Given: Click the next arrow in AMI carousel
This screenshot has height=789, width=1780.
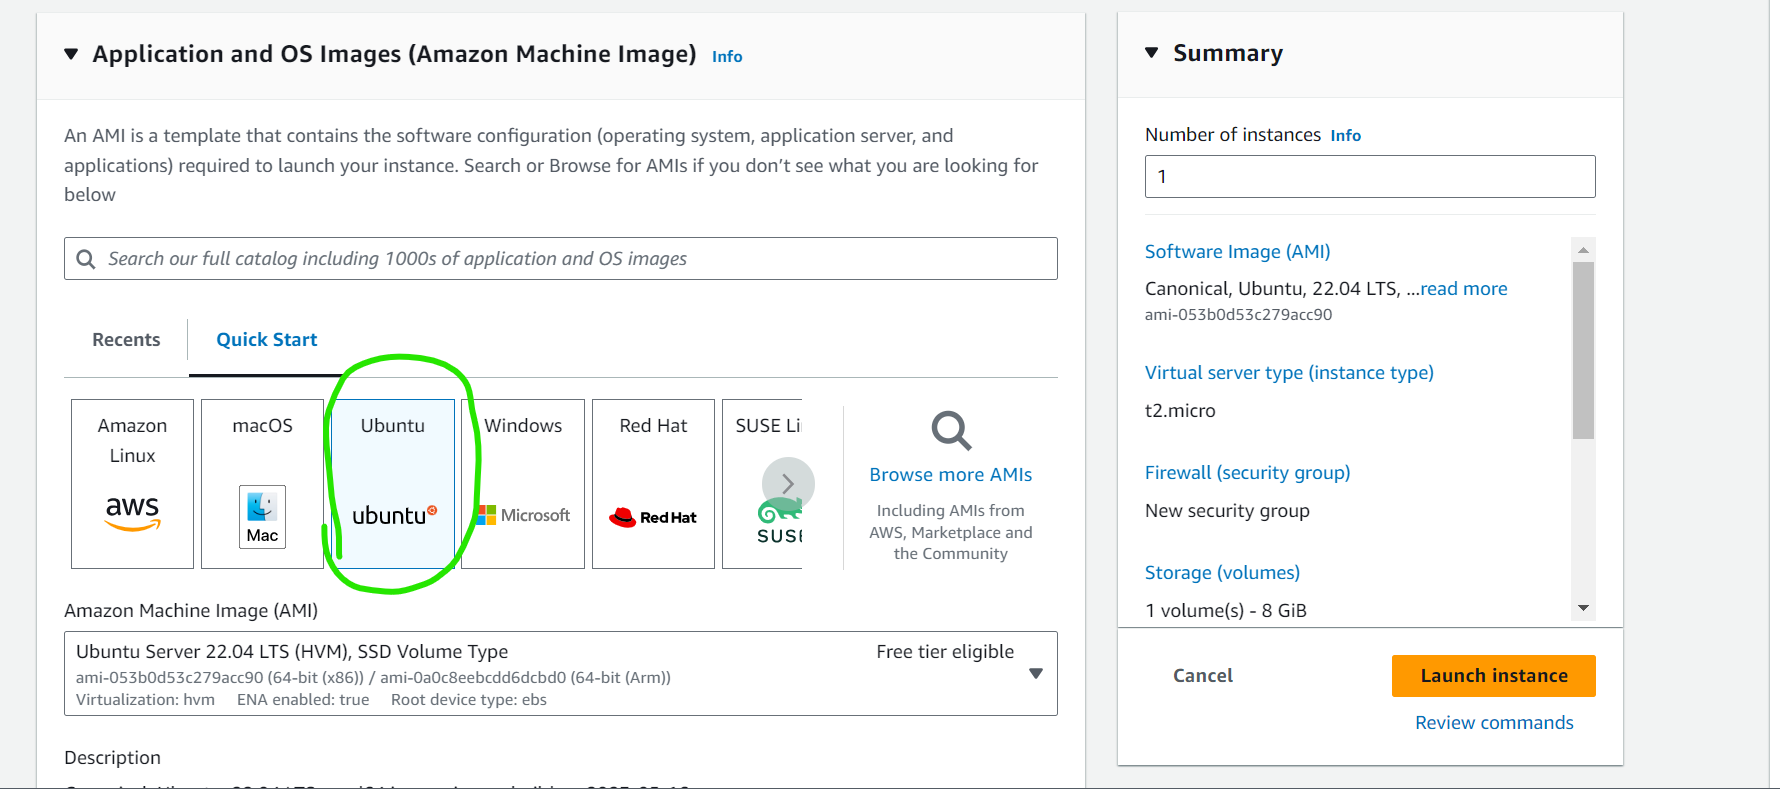Looking at the screenshot, I should [788, 484].
